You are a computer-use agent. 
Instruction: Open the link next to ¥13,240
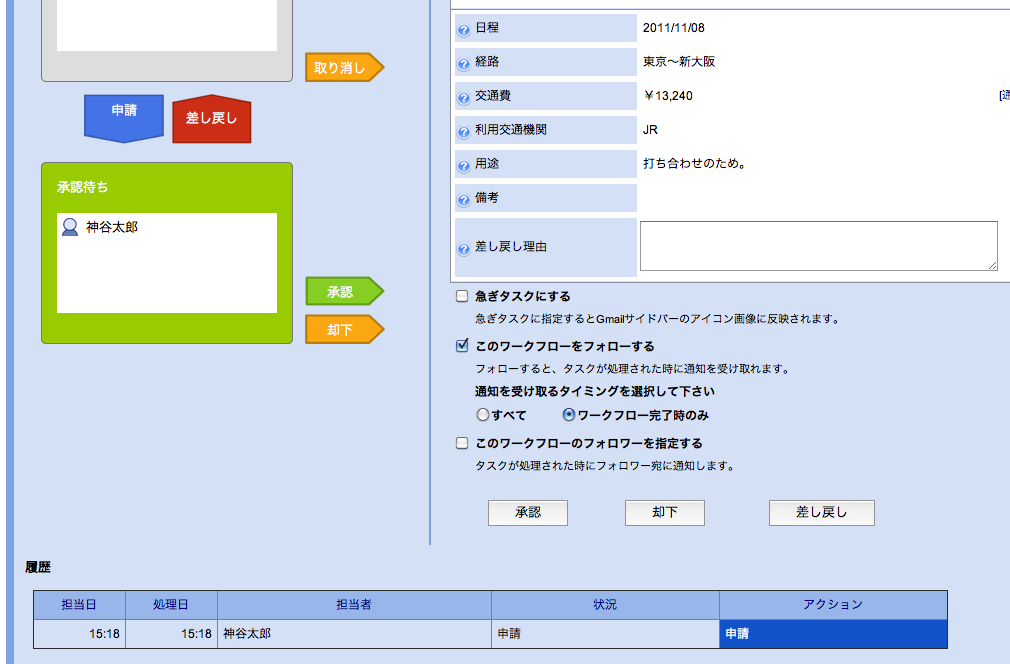1003,96
